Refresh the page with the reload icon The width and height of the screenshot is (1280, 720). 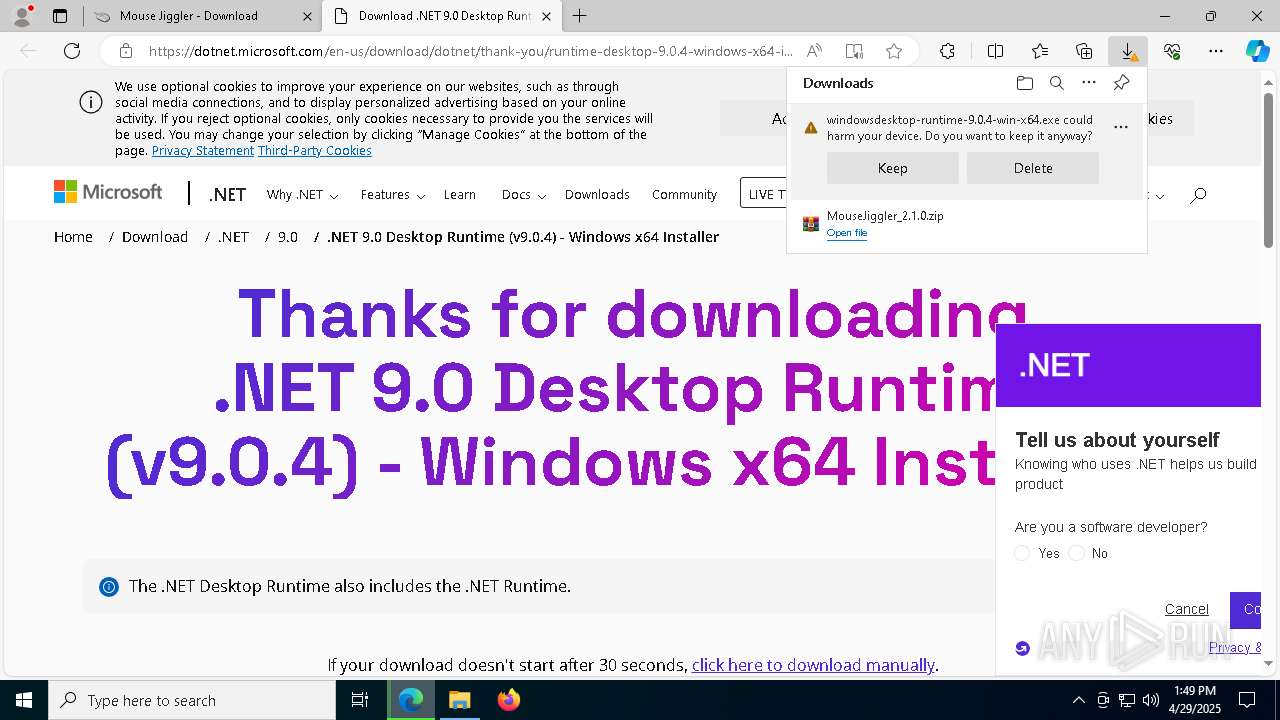[x=72, y=51]
